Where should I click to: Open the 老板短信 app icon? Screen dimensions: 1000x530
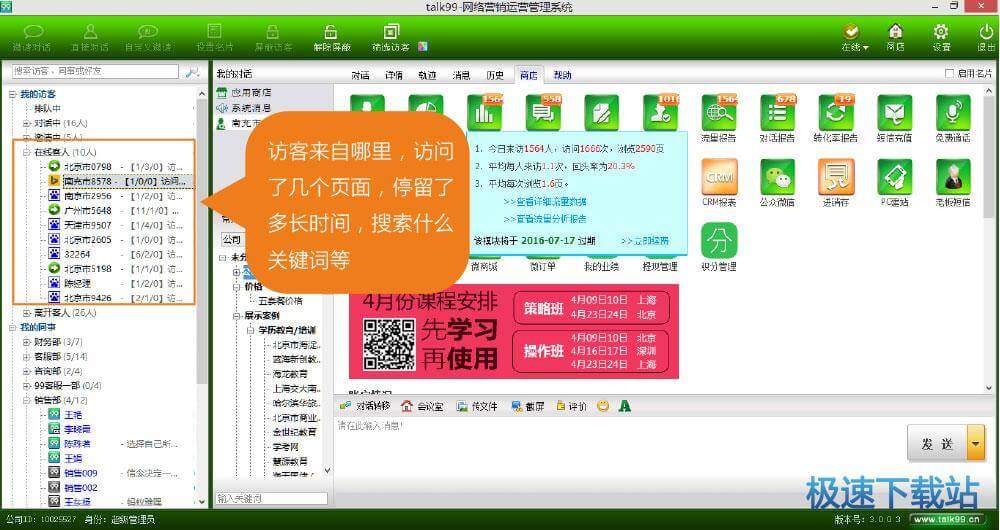(953, 177)
